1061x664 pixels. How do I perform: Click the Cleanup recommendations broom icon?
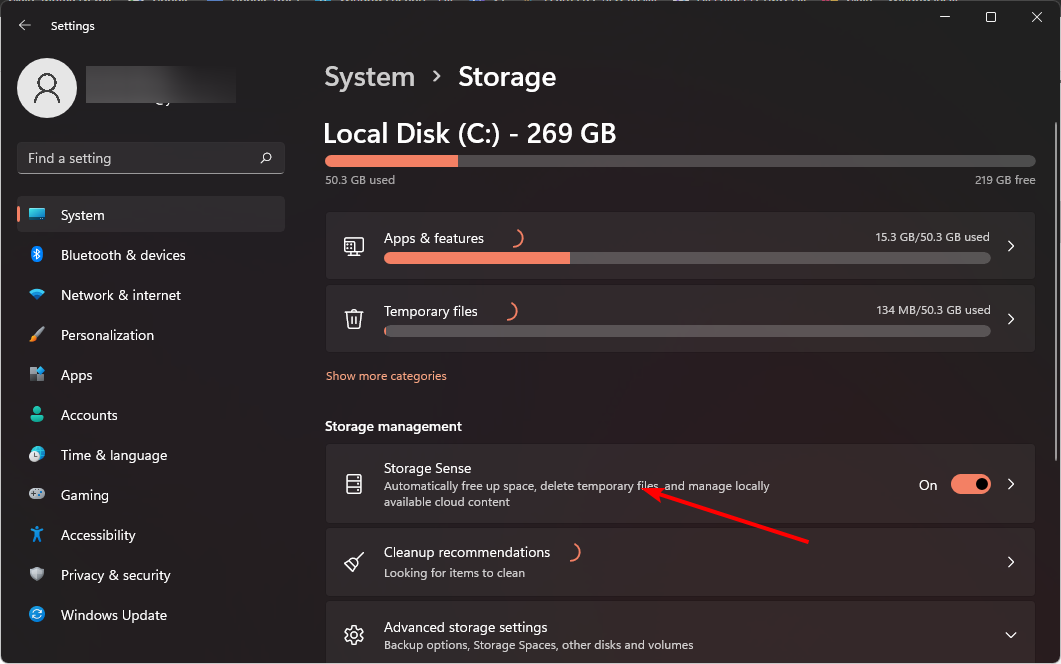coord(353,561)
